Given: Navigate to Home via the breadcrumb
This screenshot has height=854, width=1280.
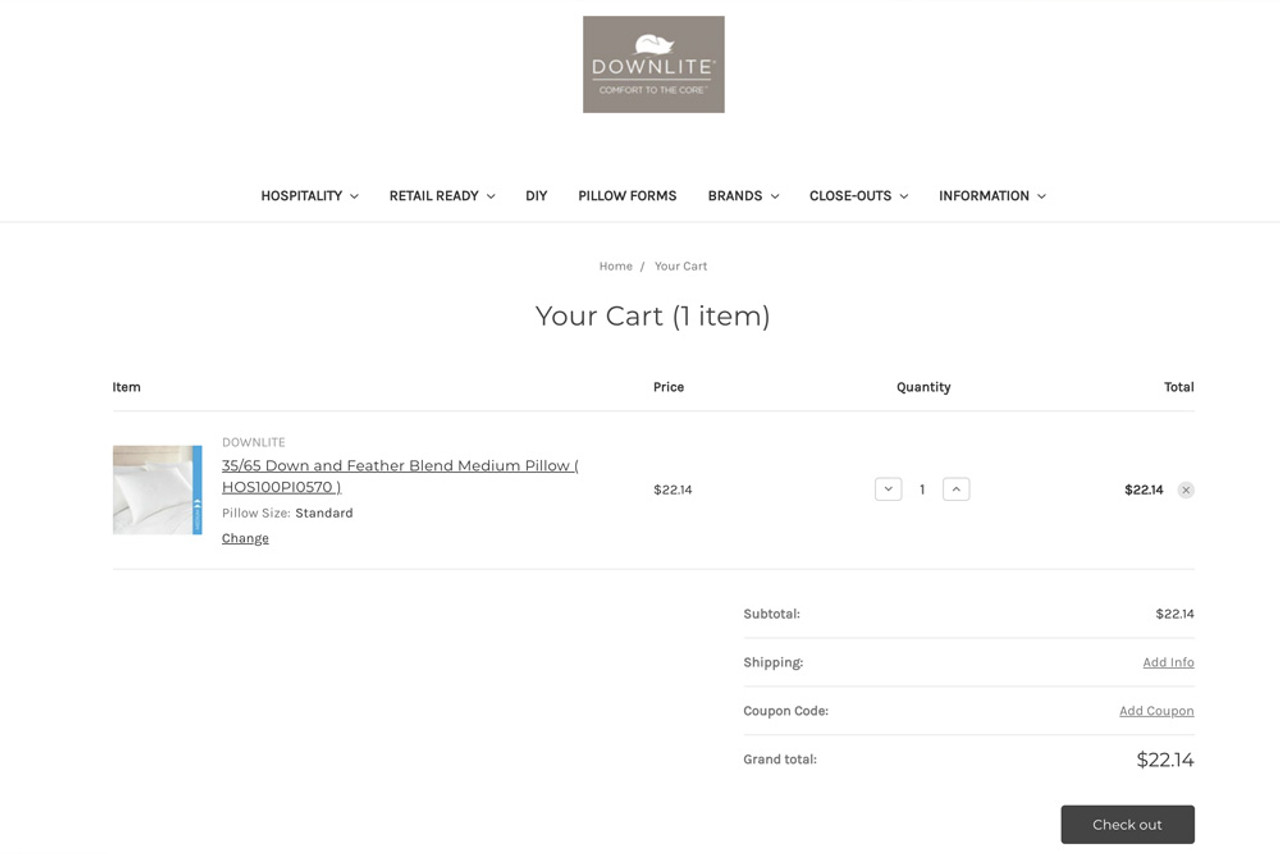Looking at the screenshot, I should [x=615, y=266].
